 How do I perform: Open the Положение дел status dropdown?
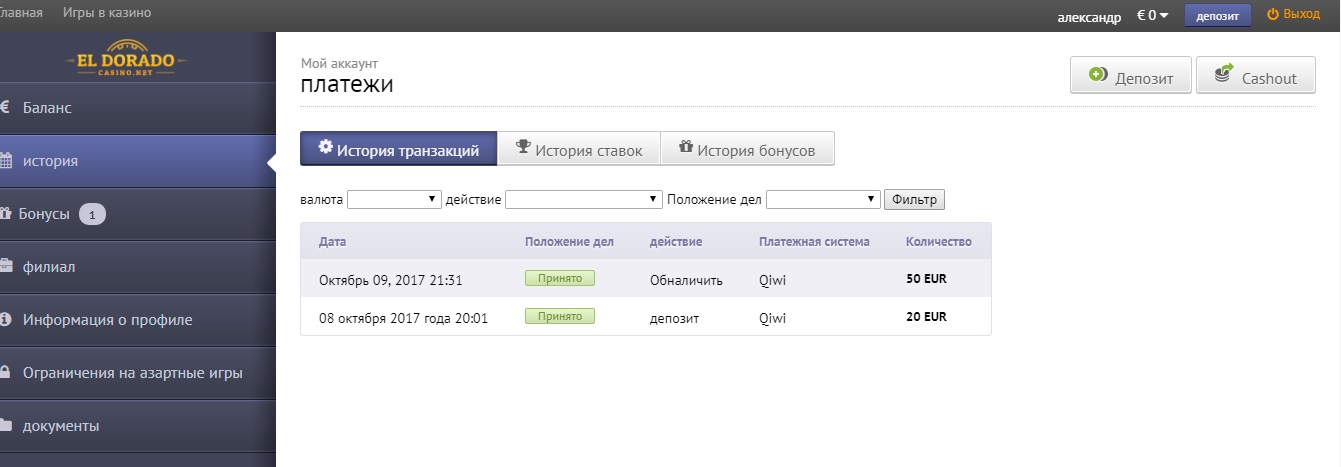coord(823,199)
